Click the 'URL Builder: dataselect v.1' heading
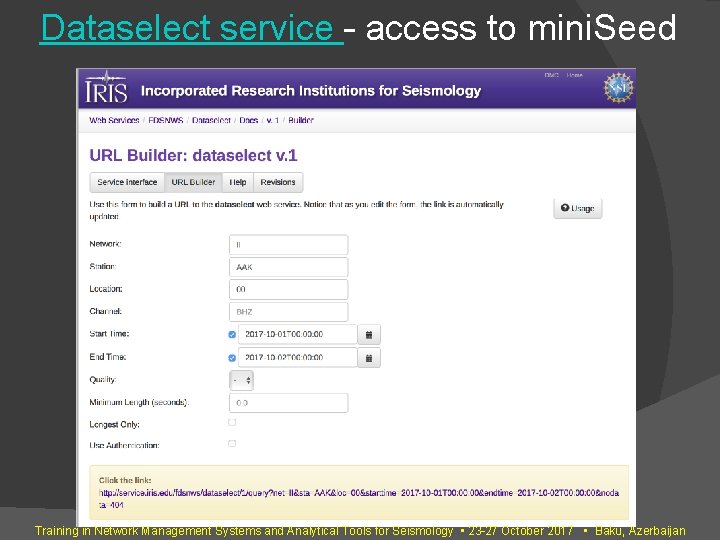This screenshot has width=720, height=540. coord(193,155)
